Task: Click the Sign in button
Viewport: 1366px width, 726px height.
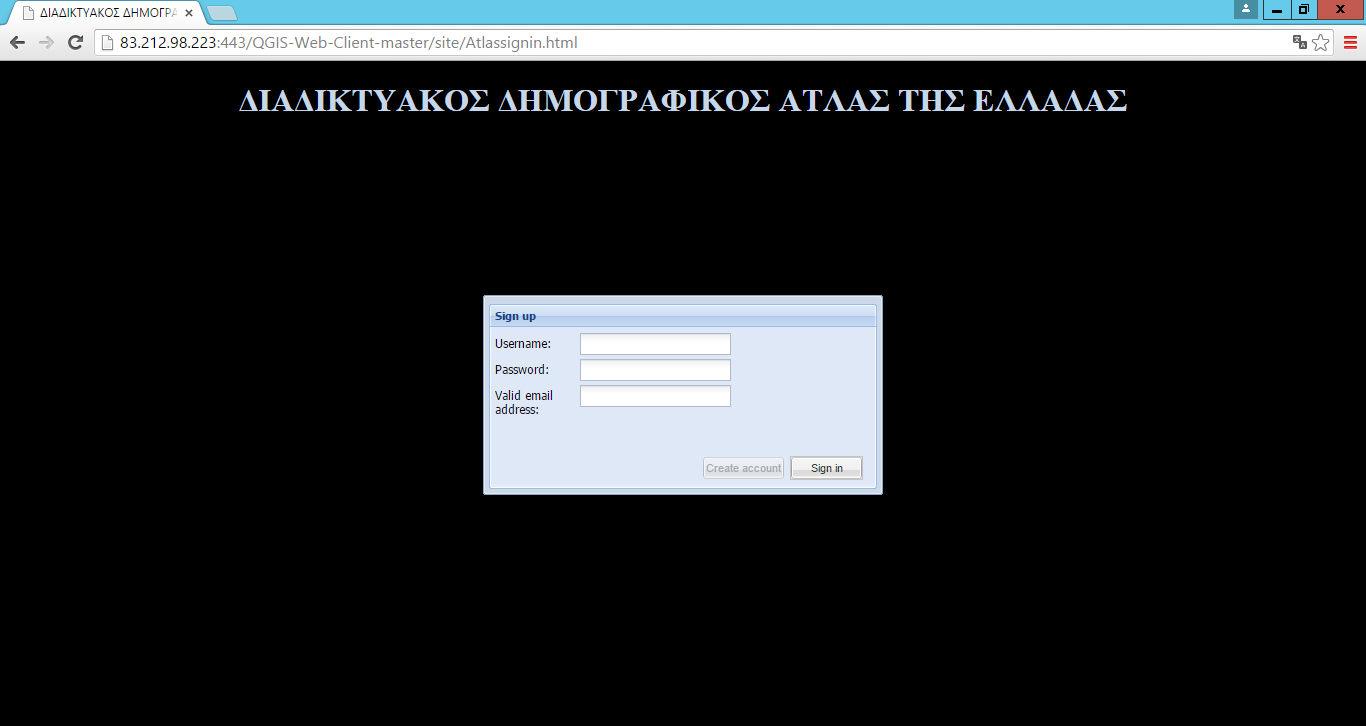Action: click(x=826, y=468)
